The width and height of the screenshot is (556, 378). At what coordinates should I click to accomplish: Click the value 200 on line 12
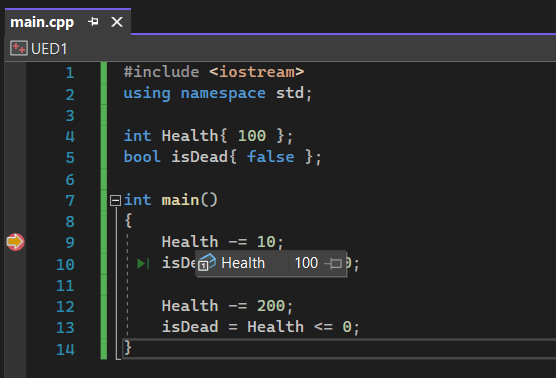tap(271, 306)
